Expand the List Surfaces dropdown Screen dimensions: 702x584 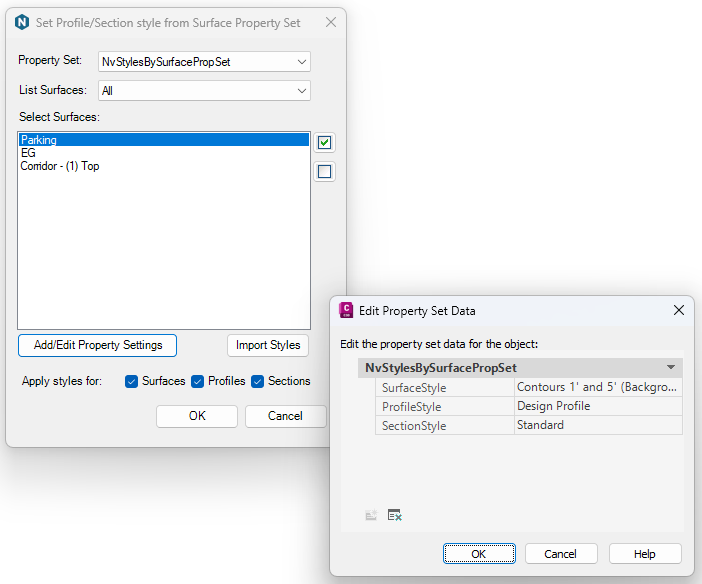205,91
